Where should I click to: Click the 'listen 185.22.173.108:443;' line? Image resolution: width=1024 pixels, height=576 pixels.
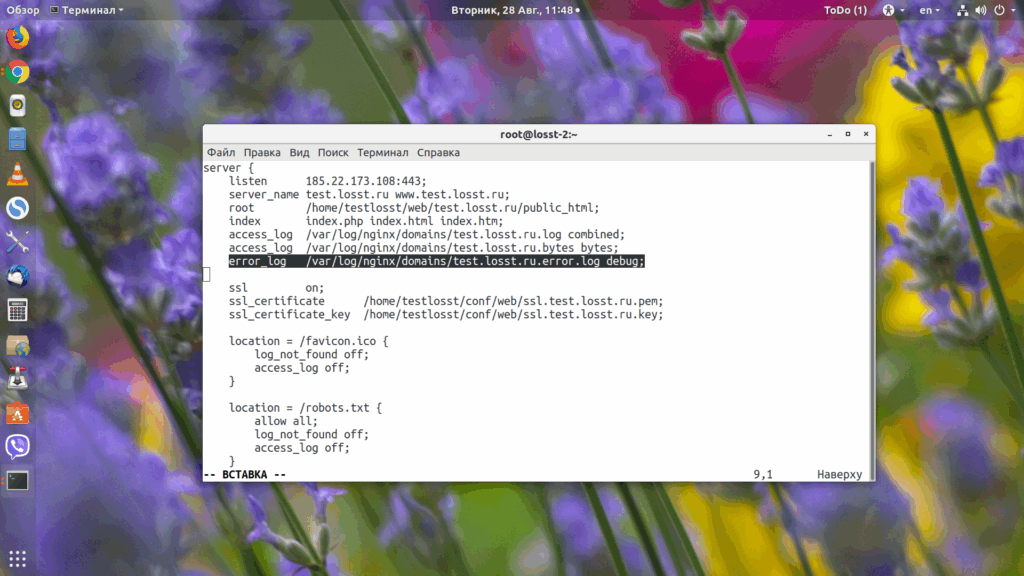327,181
